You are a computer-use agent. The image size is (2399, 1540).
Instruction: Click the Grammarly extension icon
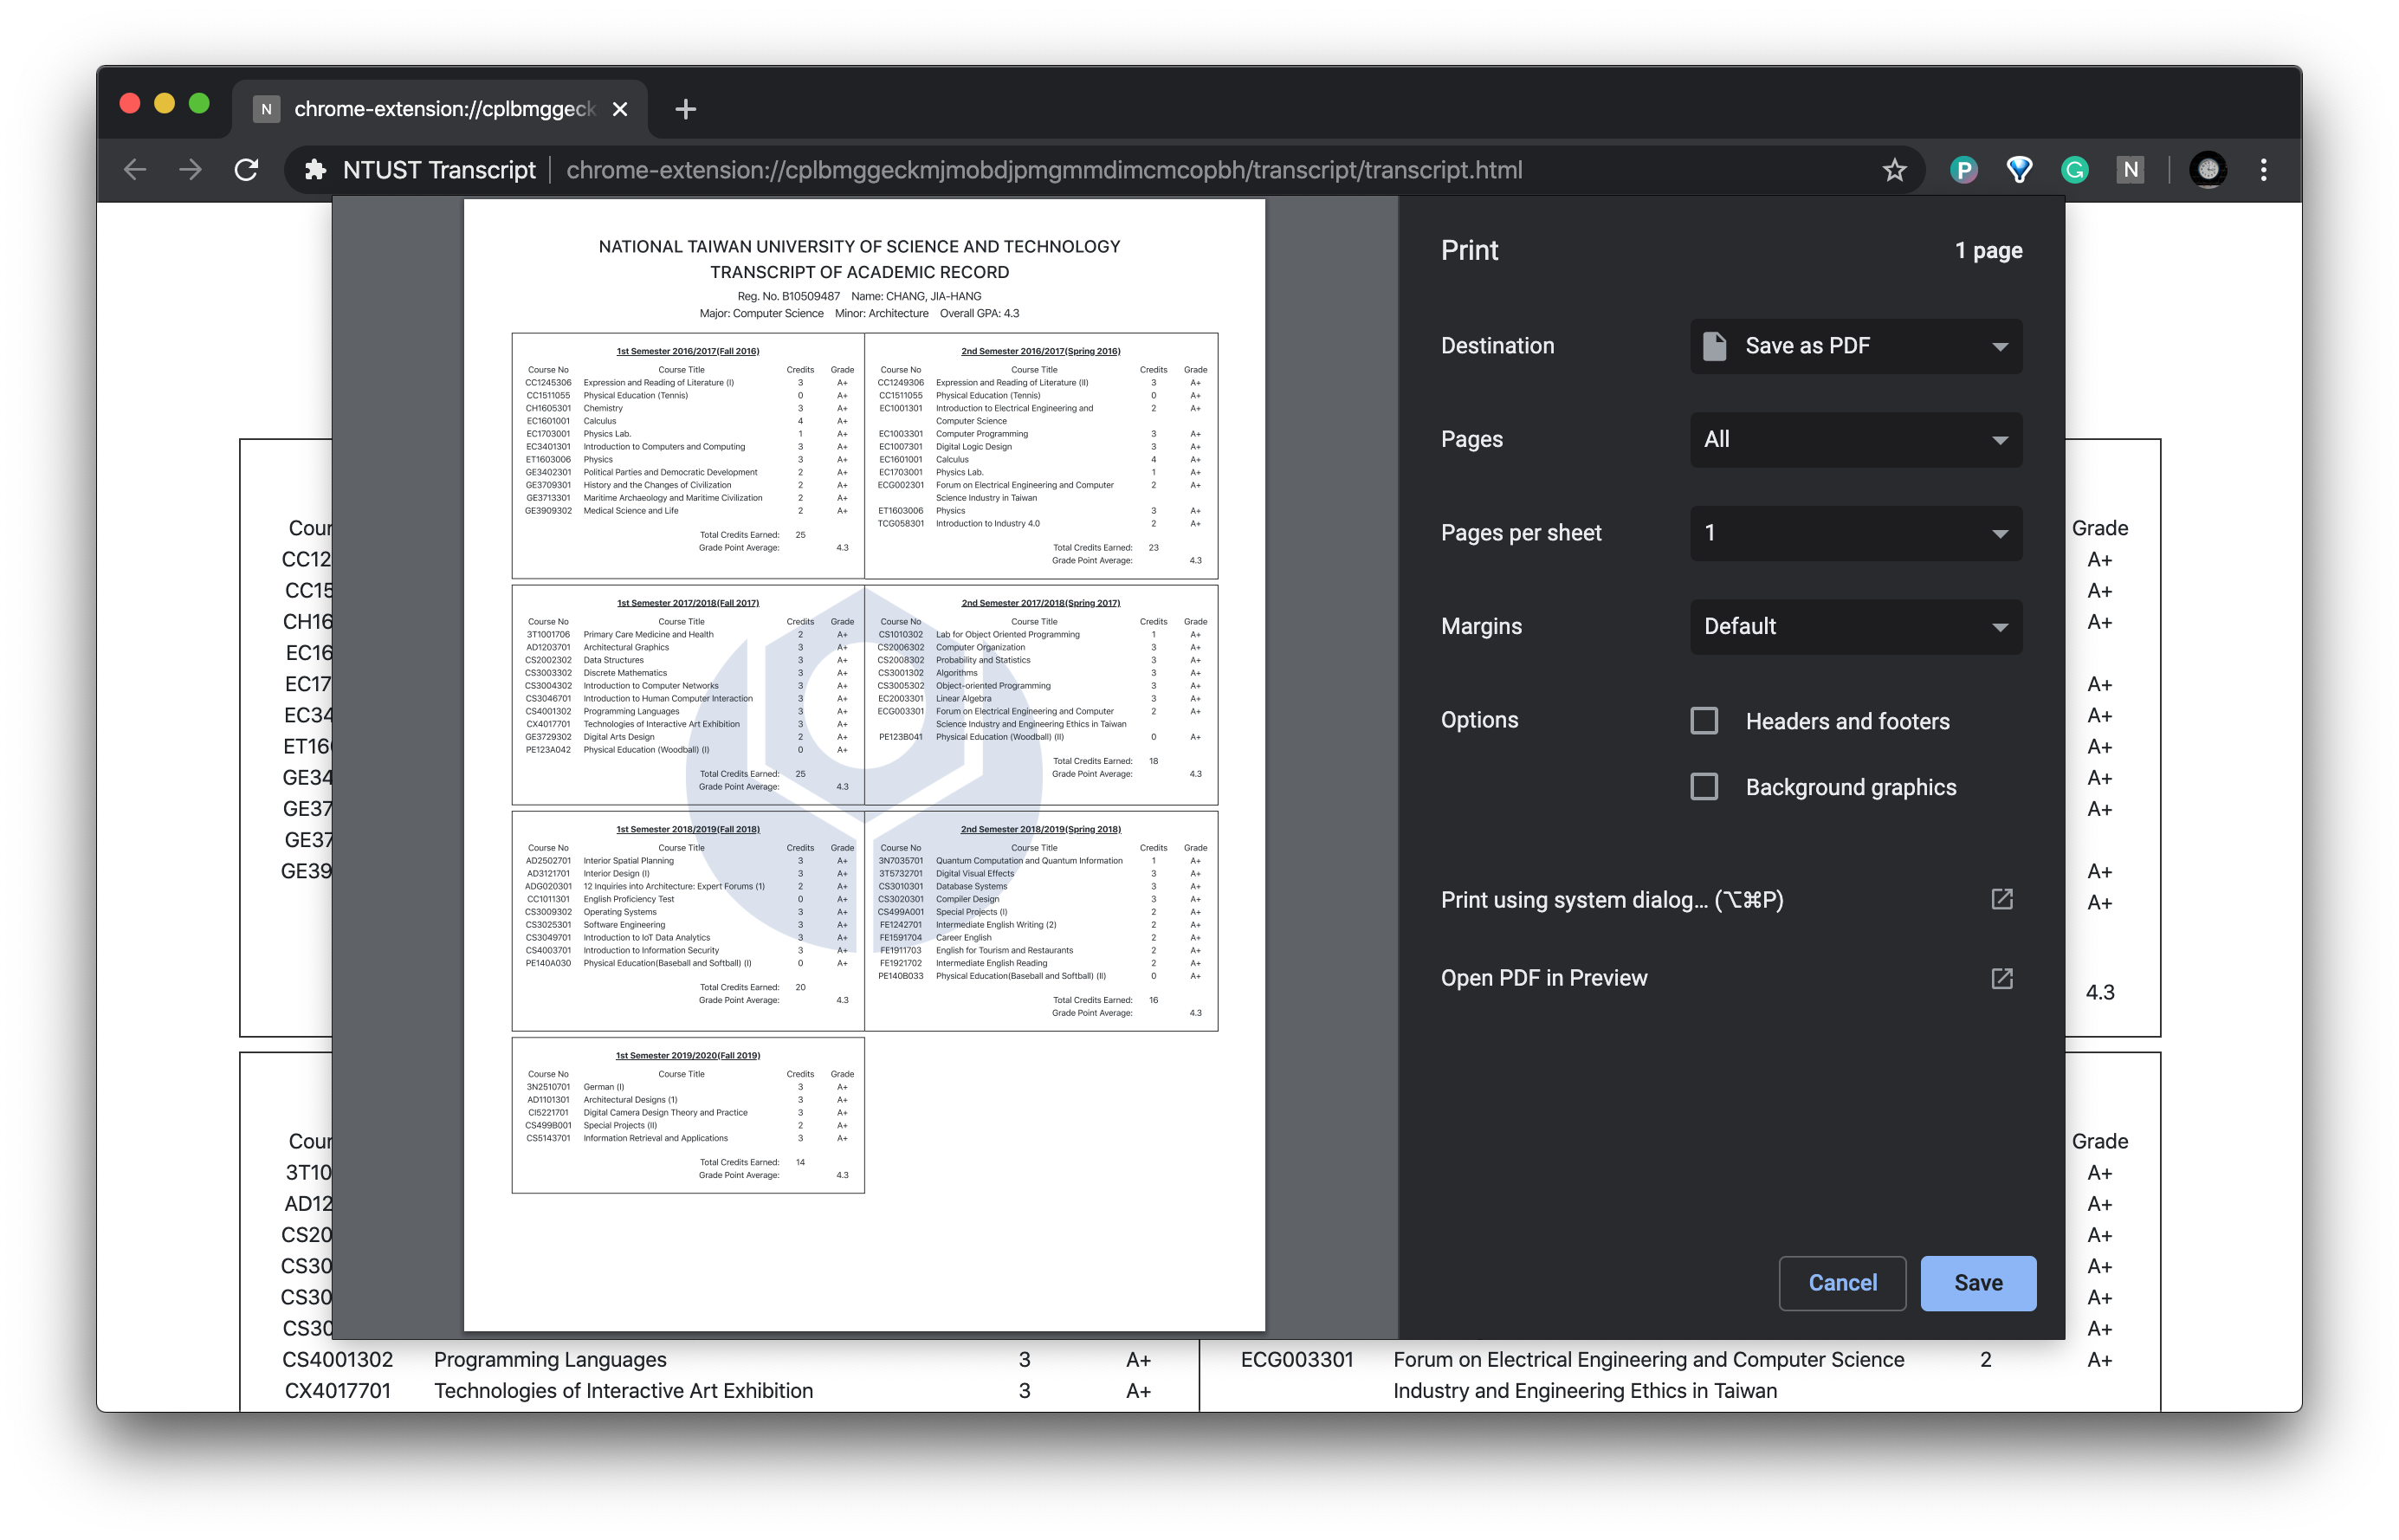pyautogui.click(x=2075, y=170)
